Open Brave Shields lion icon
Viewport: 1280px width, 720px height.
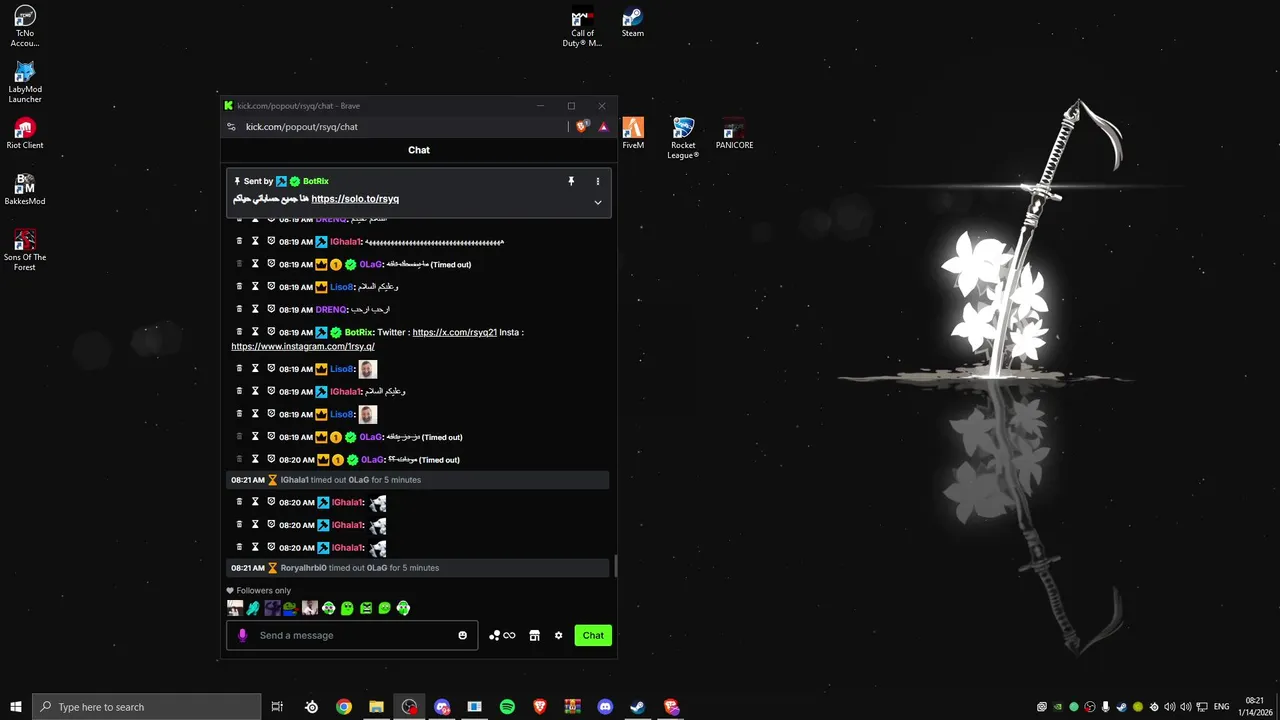pyautogui.click(x=582, y=127)
